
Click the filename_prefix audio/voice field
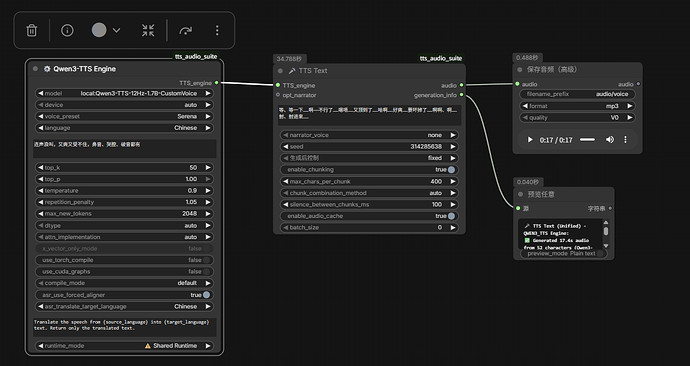577,94
